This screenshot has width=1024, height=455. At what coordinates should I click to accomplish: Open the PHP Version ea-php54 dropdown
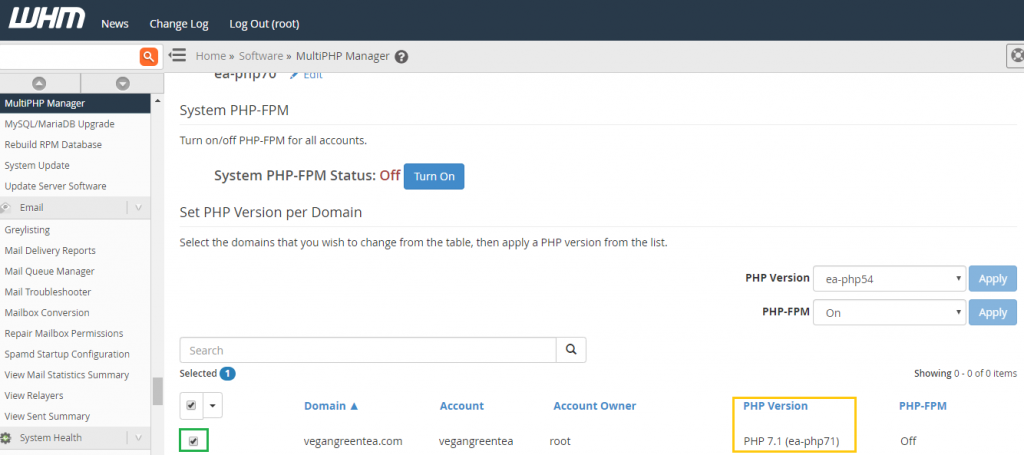(x=889, y=279)
